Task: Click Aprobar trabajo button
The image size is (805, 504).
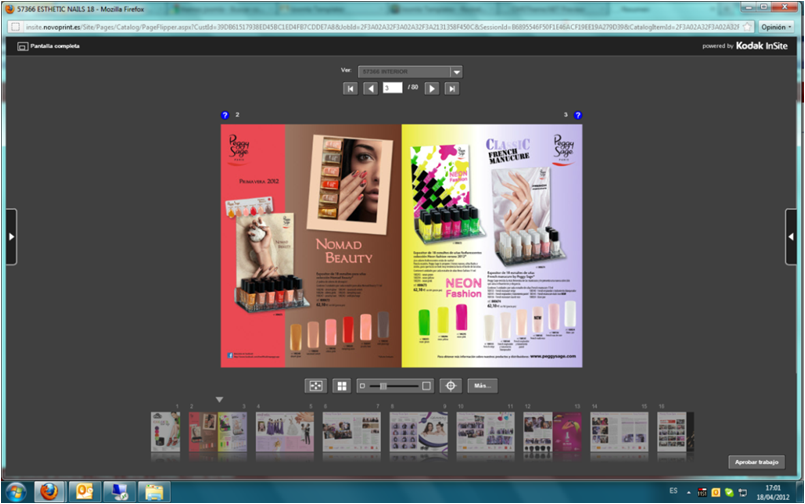Action: [x=756, y=462]
